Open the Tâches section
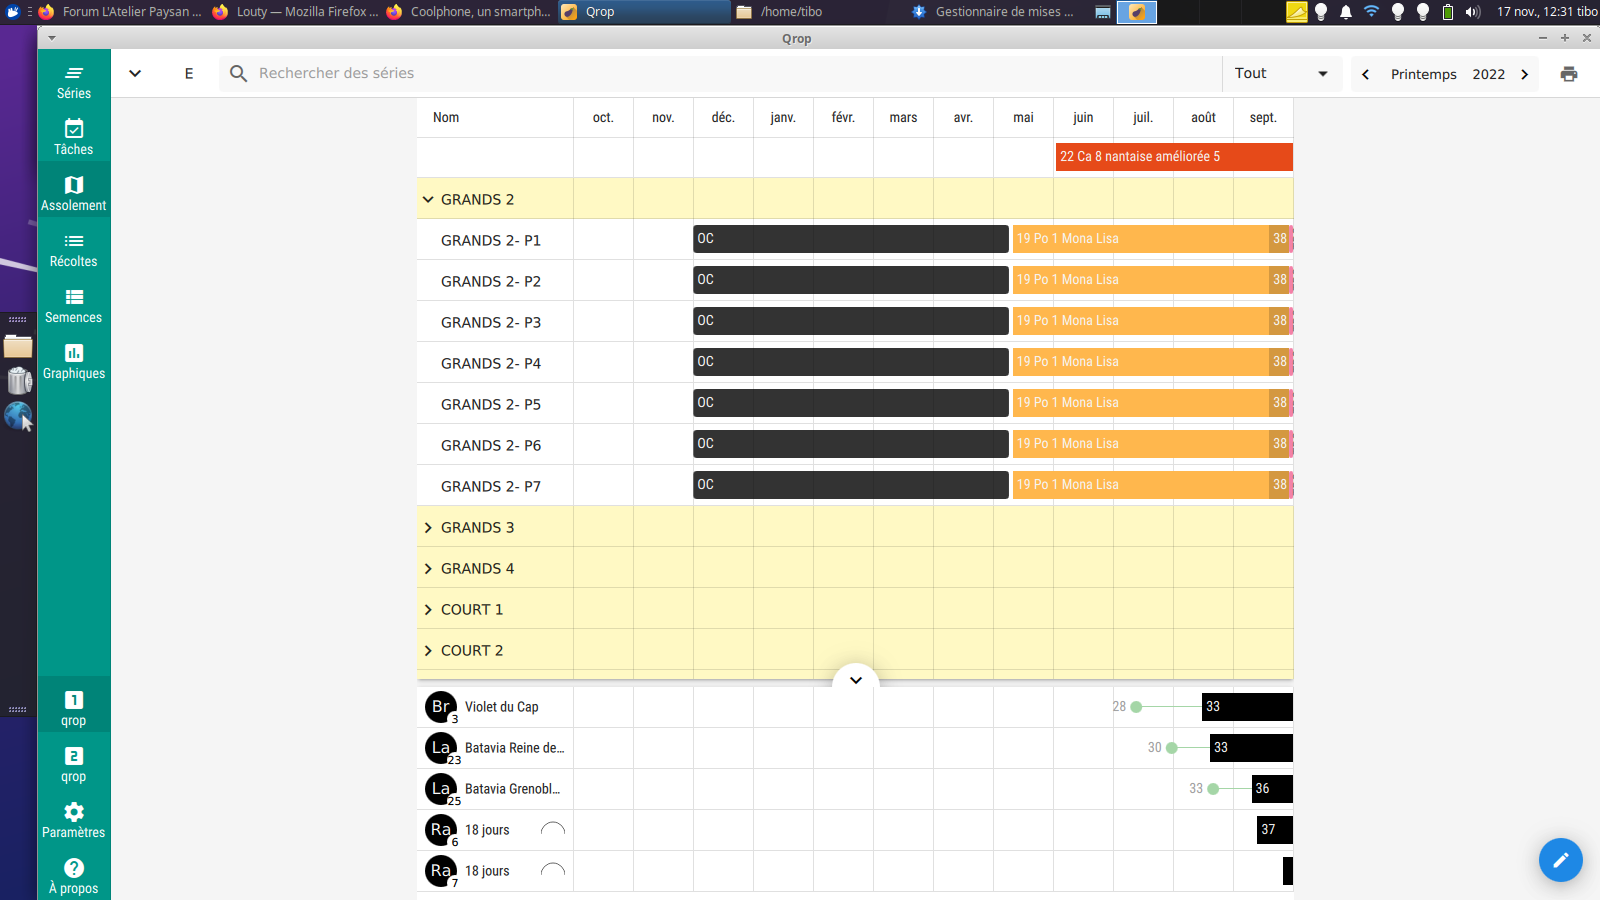This screenshot has height=900, width=1600. pyautogui.click(x=74, y=138)
